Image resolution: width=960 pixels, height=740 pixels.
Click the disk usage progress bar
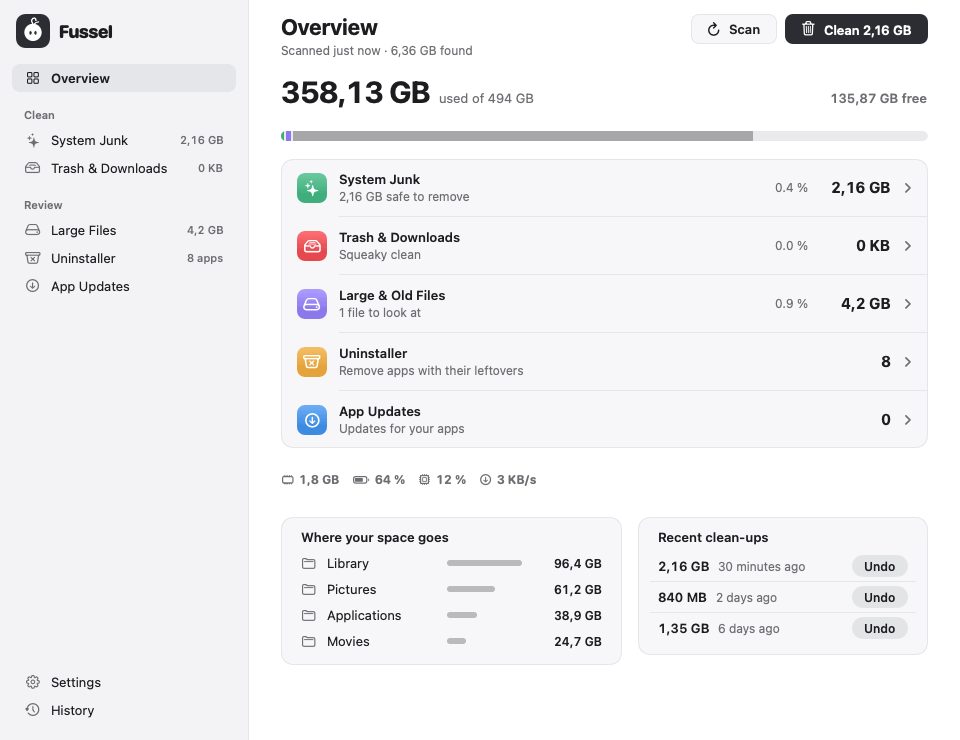[x=604, y=136]
